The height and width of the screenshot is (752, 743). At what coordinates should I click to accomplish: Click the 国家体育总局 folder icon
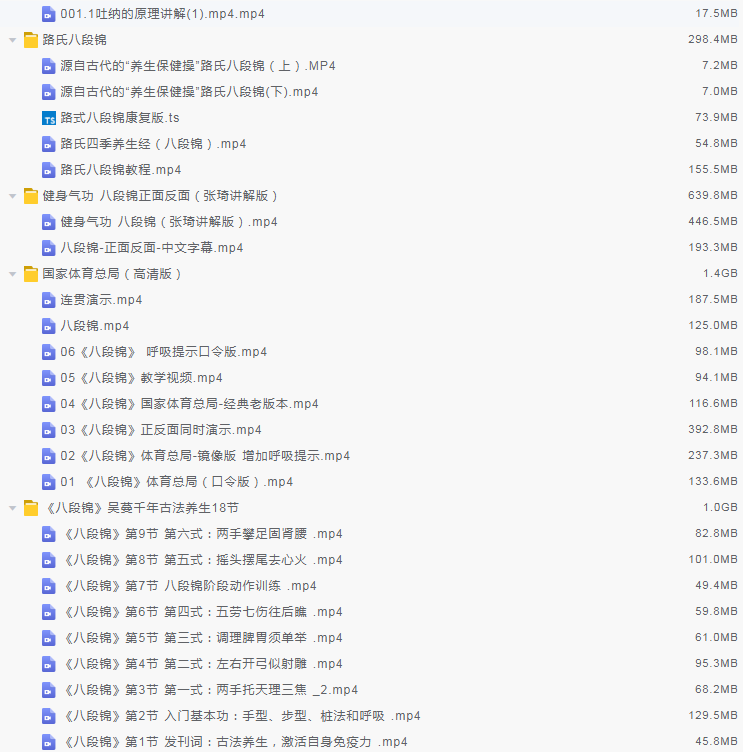pos(30,274)
